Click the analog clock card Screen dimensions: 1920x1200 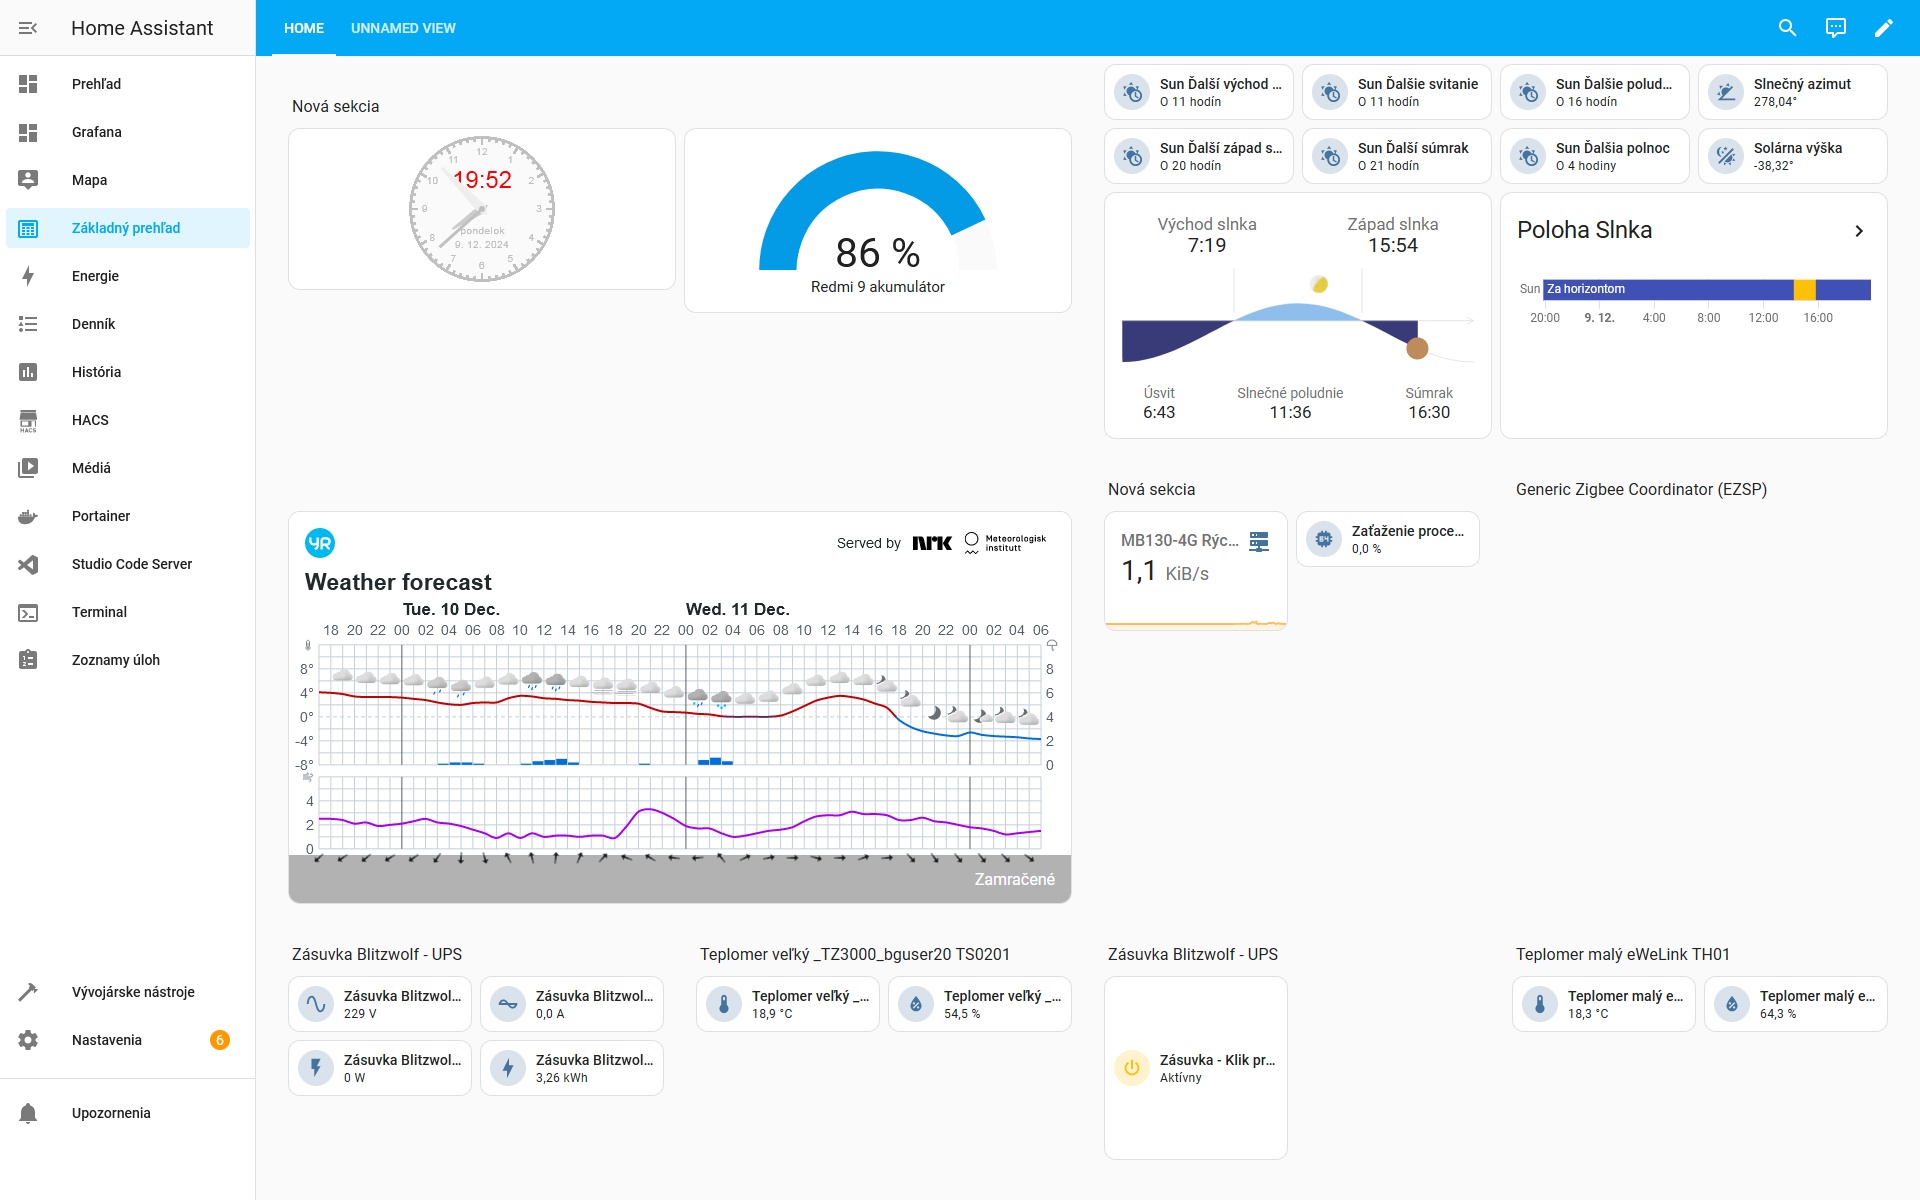point(482,209)
